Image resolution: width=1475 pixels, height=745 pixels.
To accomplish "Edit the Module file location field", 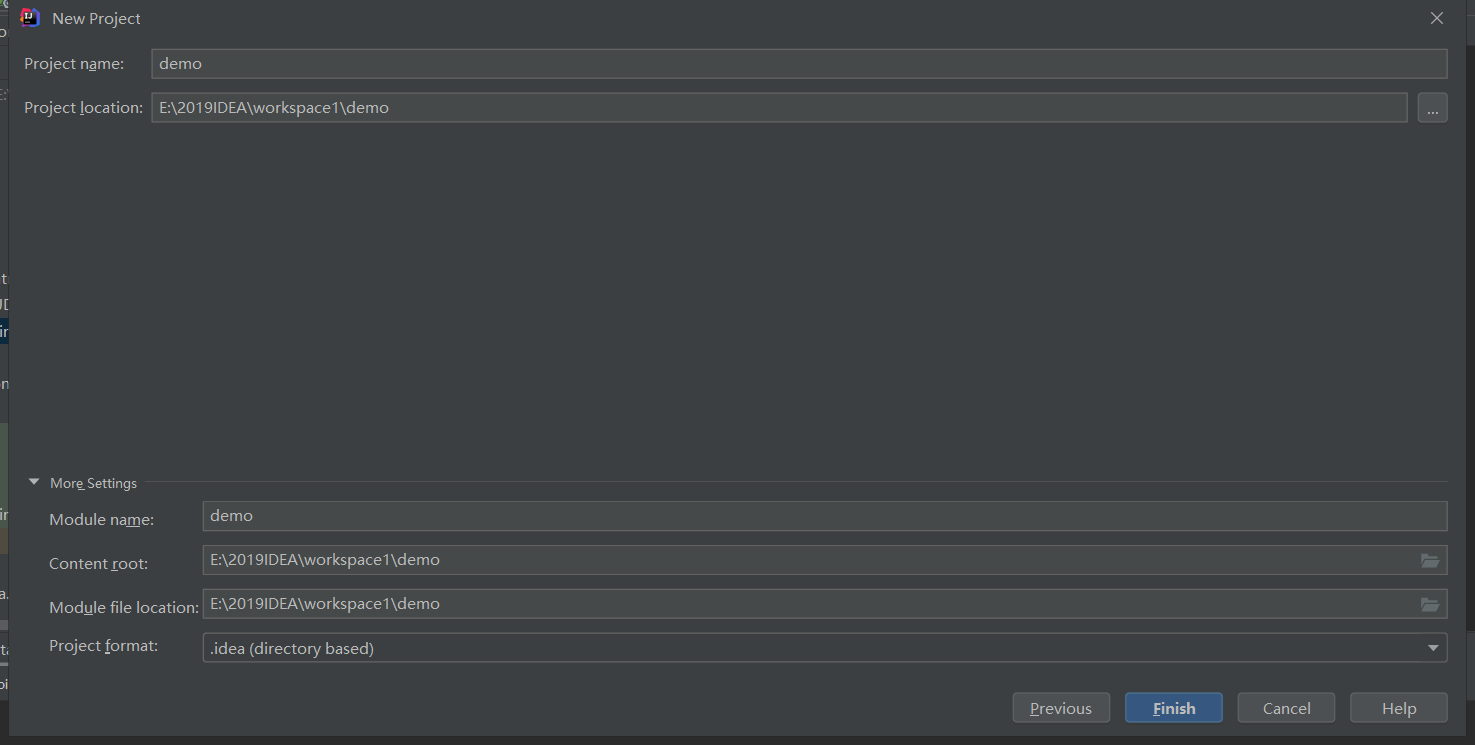I will click(x=825, y=604).
